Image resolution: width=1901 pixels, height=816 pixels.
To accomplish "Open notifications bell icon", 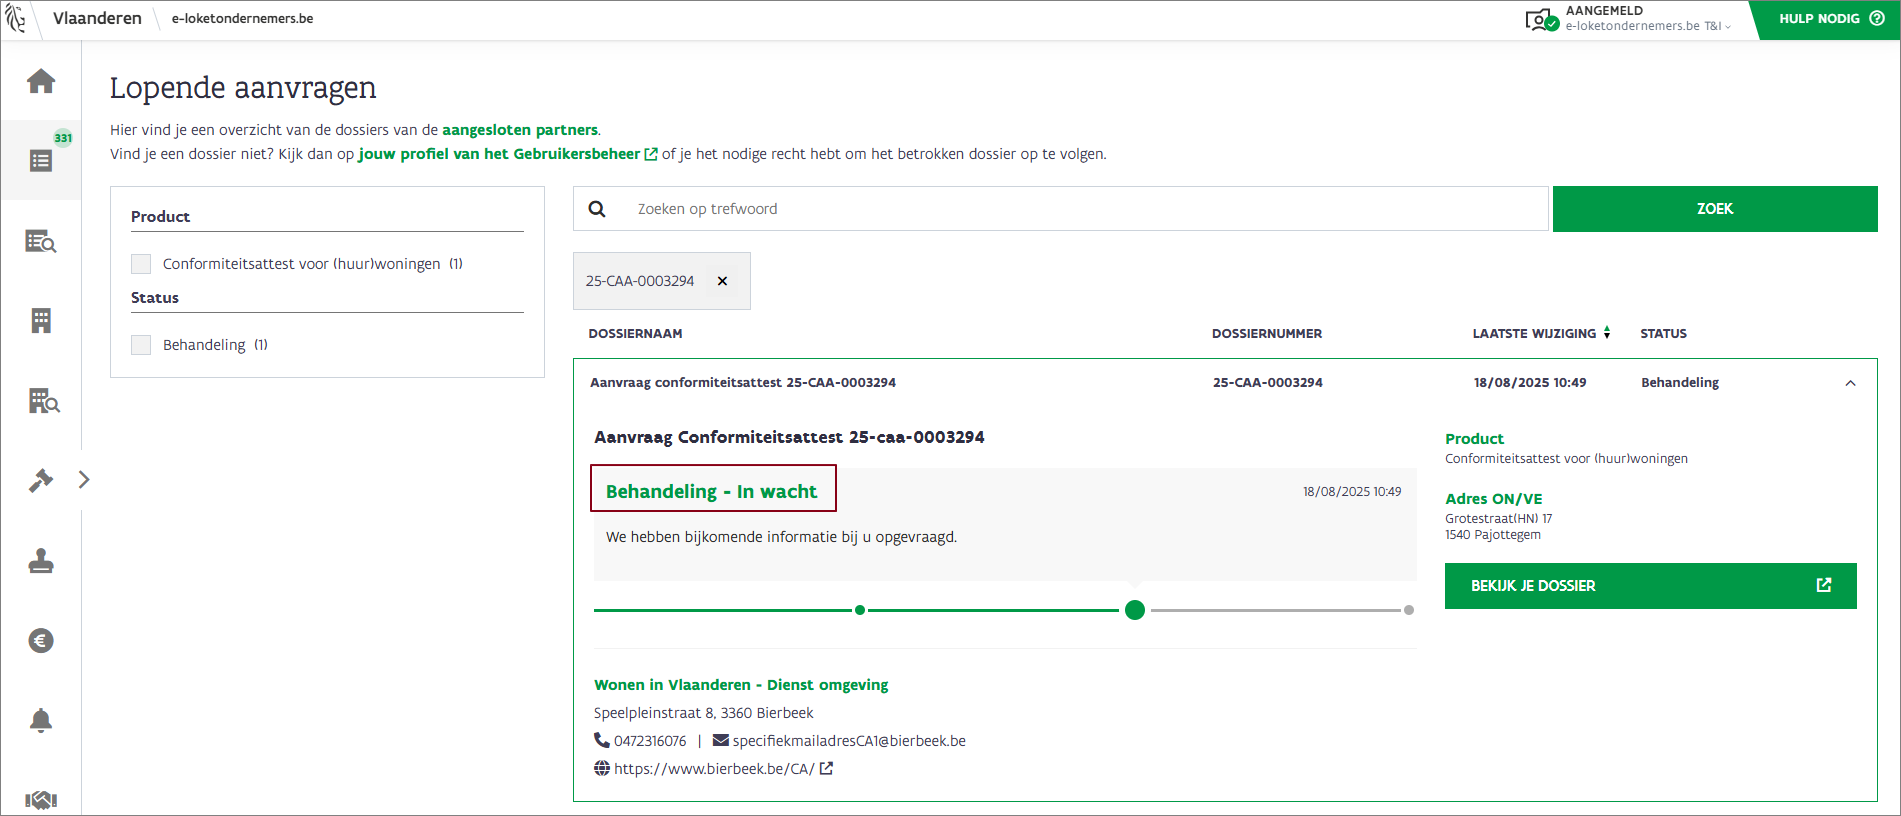I will point(41,720).
